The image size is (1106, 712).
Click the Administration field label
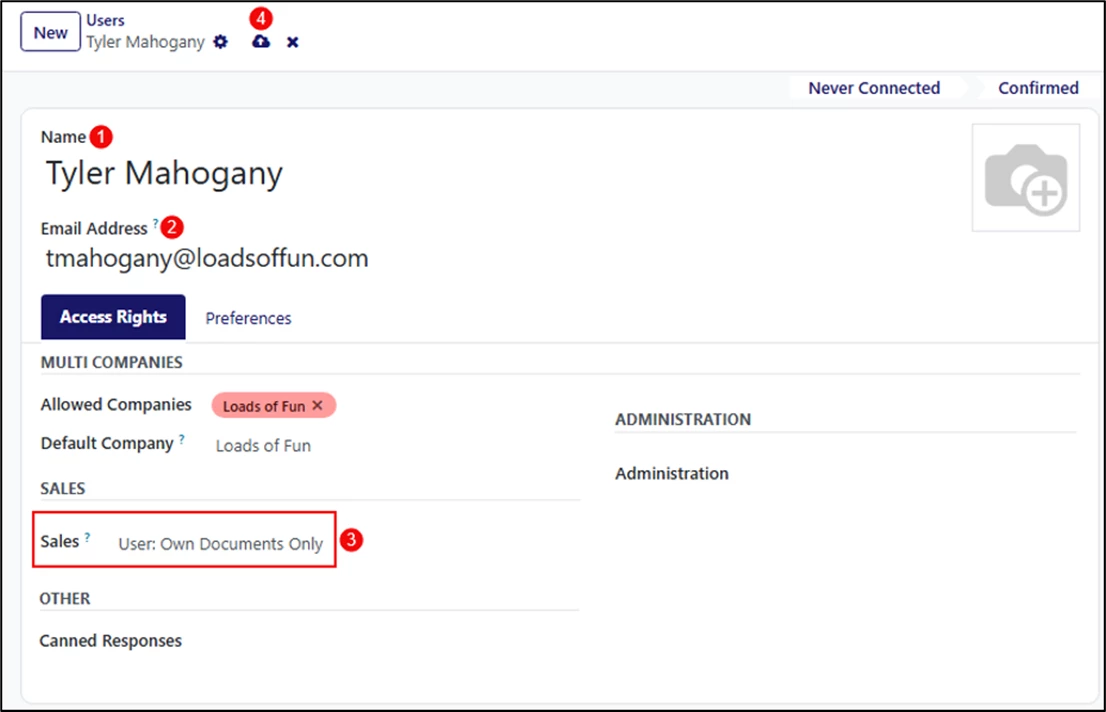(x=672, y=473)
